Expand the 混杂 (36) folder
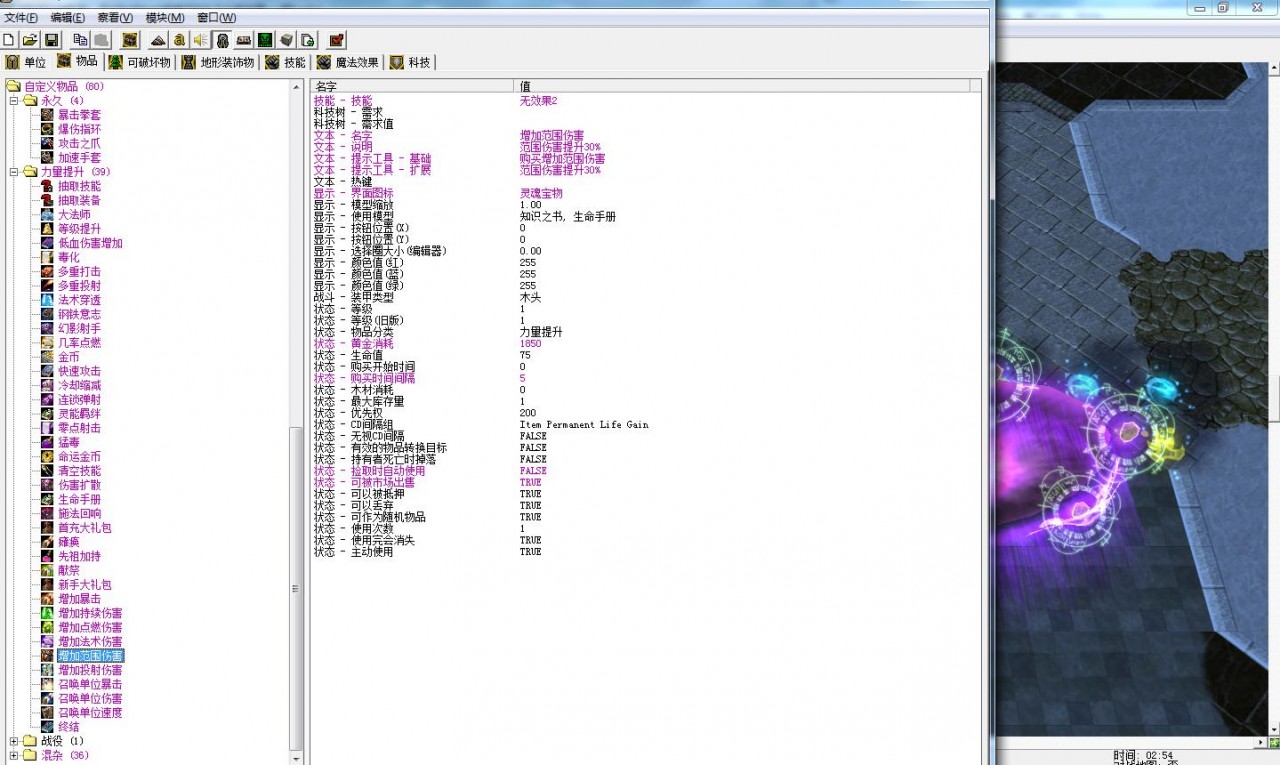 (14, 755)
